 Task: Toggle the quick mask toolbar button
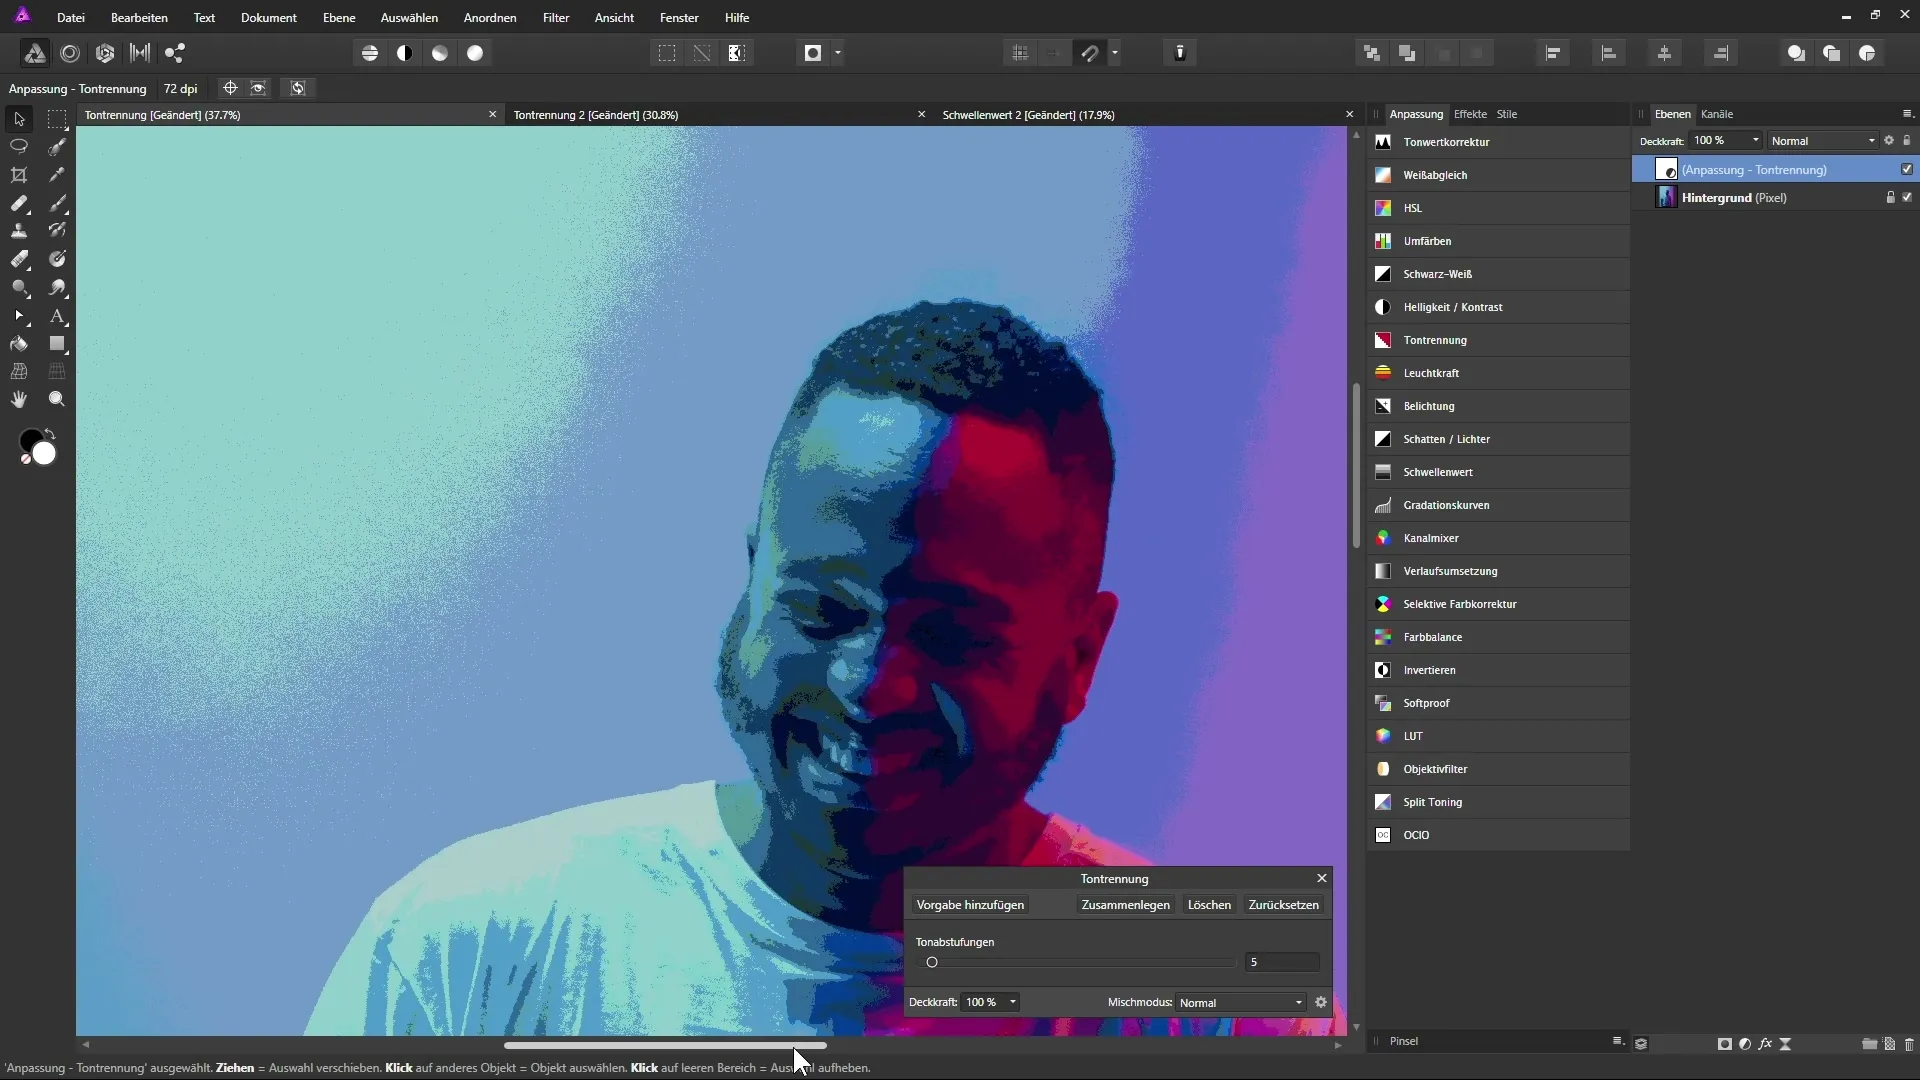813,53
